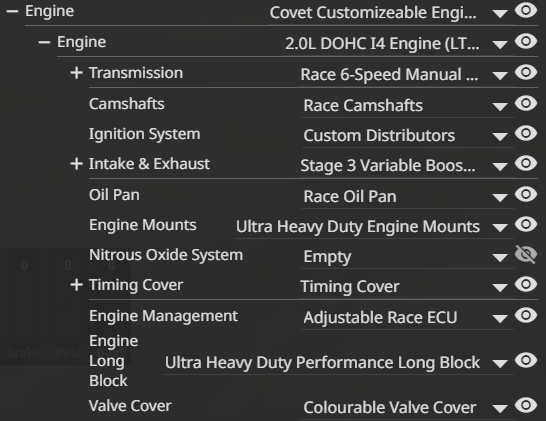This screenshot has width=546, height=421.
Task: Show the hidden Nitrous Oxide System part
Action: click(x=526, y=254)
